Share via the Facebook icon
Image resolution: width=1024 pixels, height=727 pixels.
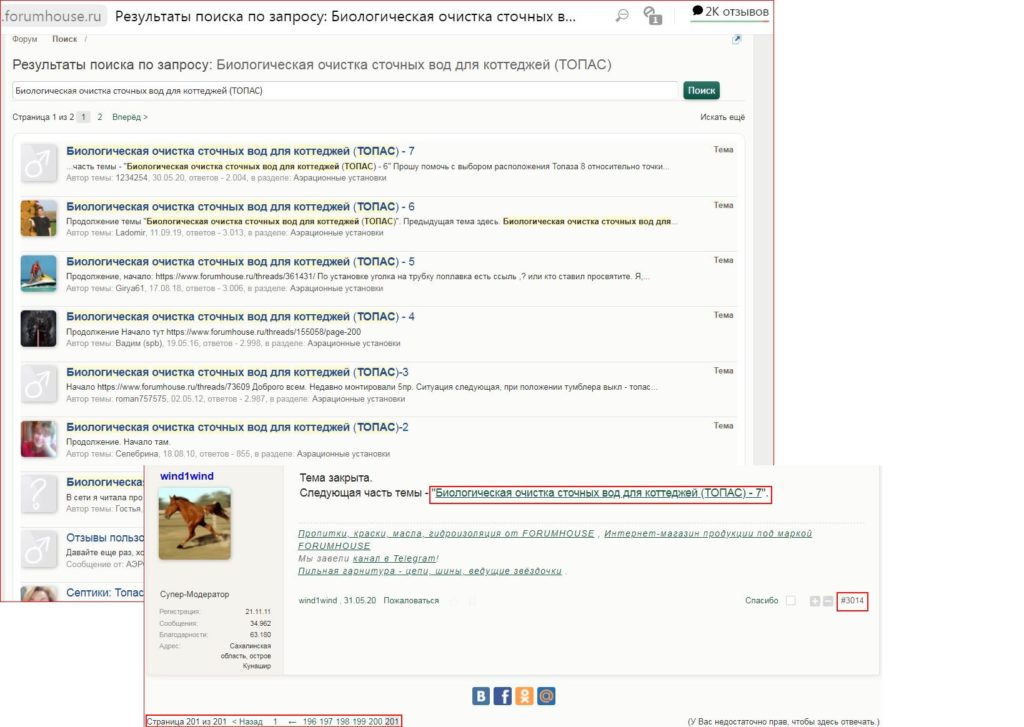click(502, 696)
